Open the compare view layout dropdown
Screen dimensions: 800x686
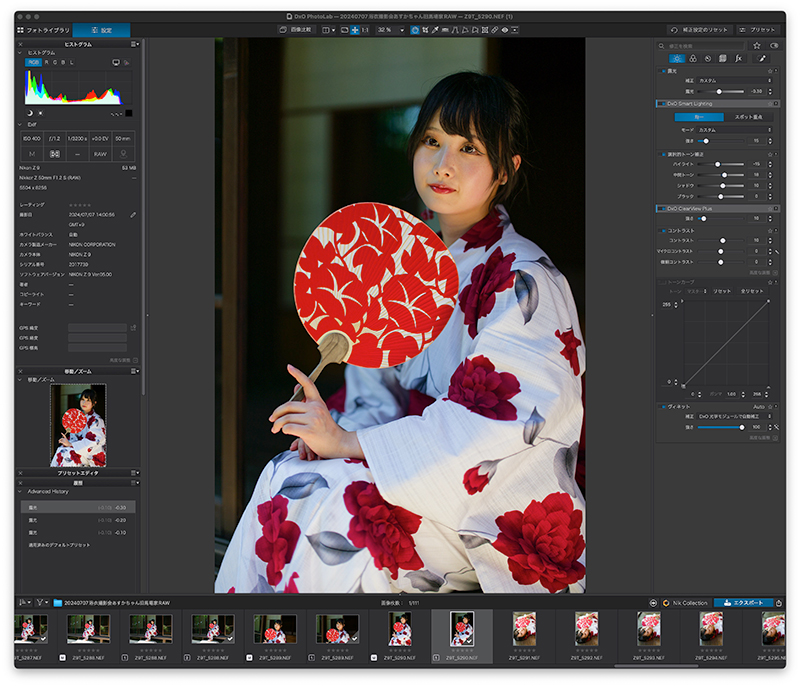[x=329, y=30]
